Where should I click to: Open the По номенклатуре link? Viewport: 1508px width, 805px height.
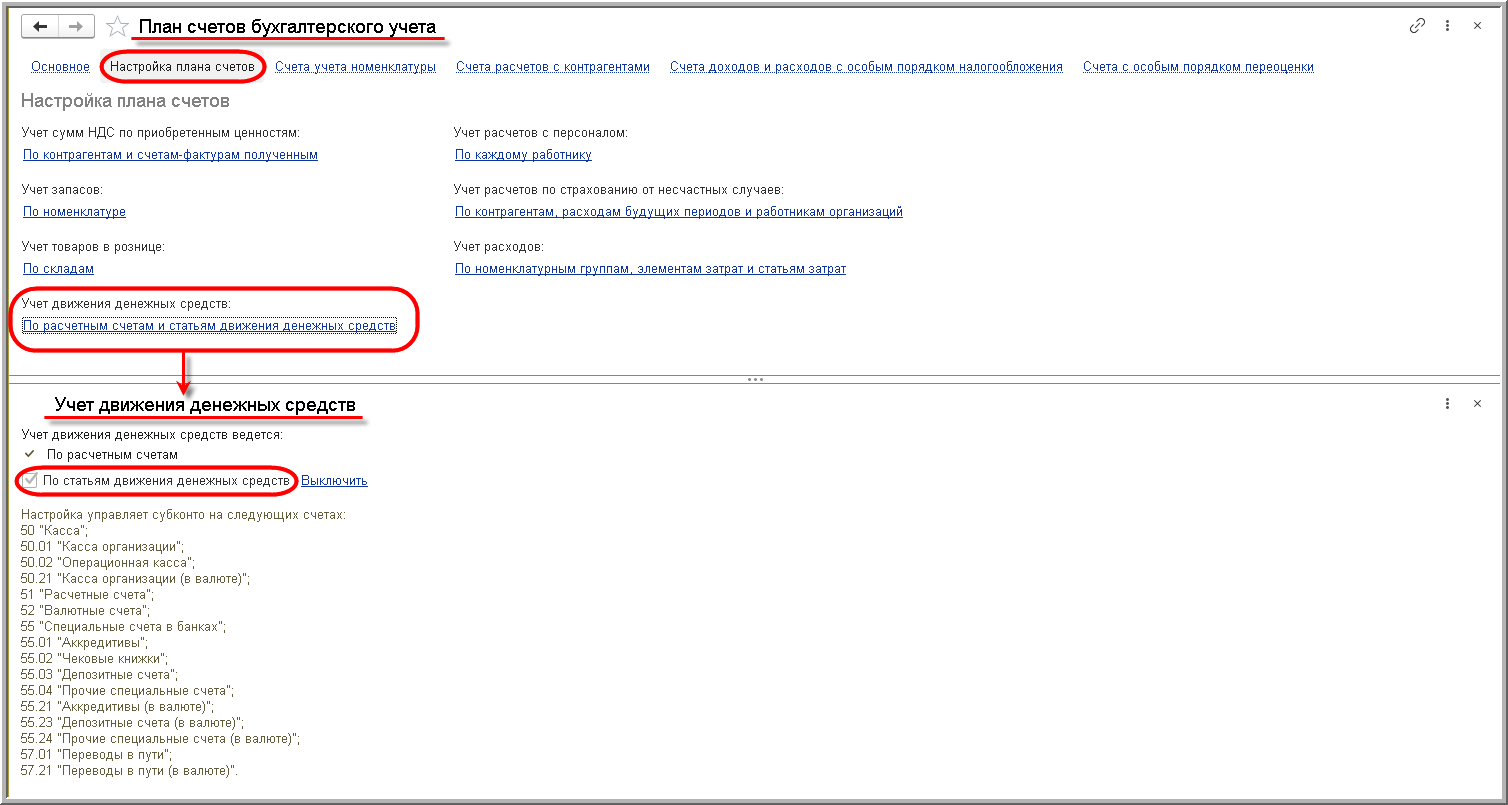click(74, 212)
